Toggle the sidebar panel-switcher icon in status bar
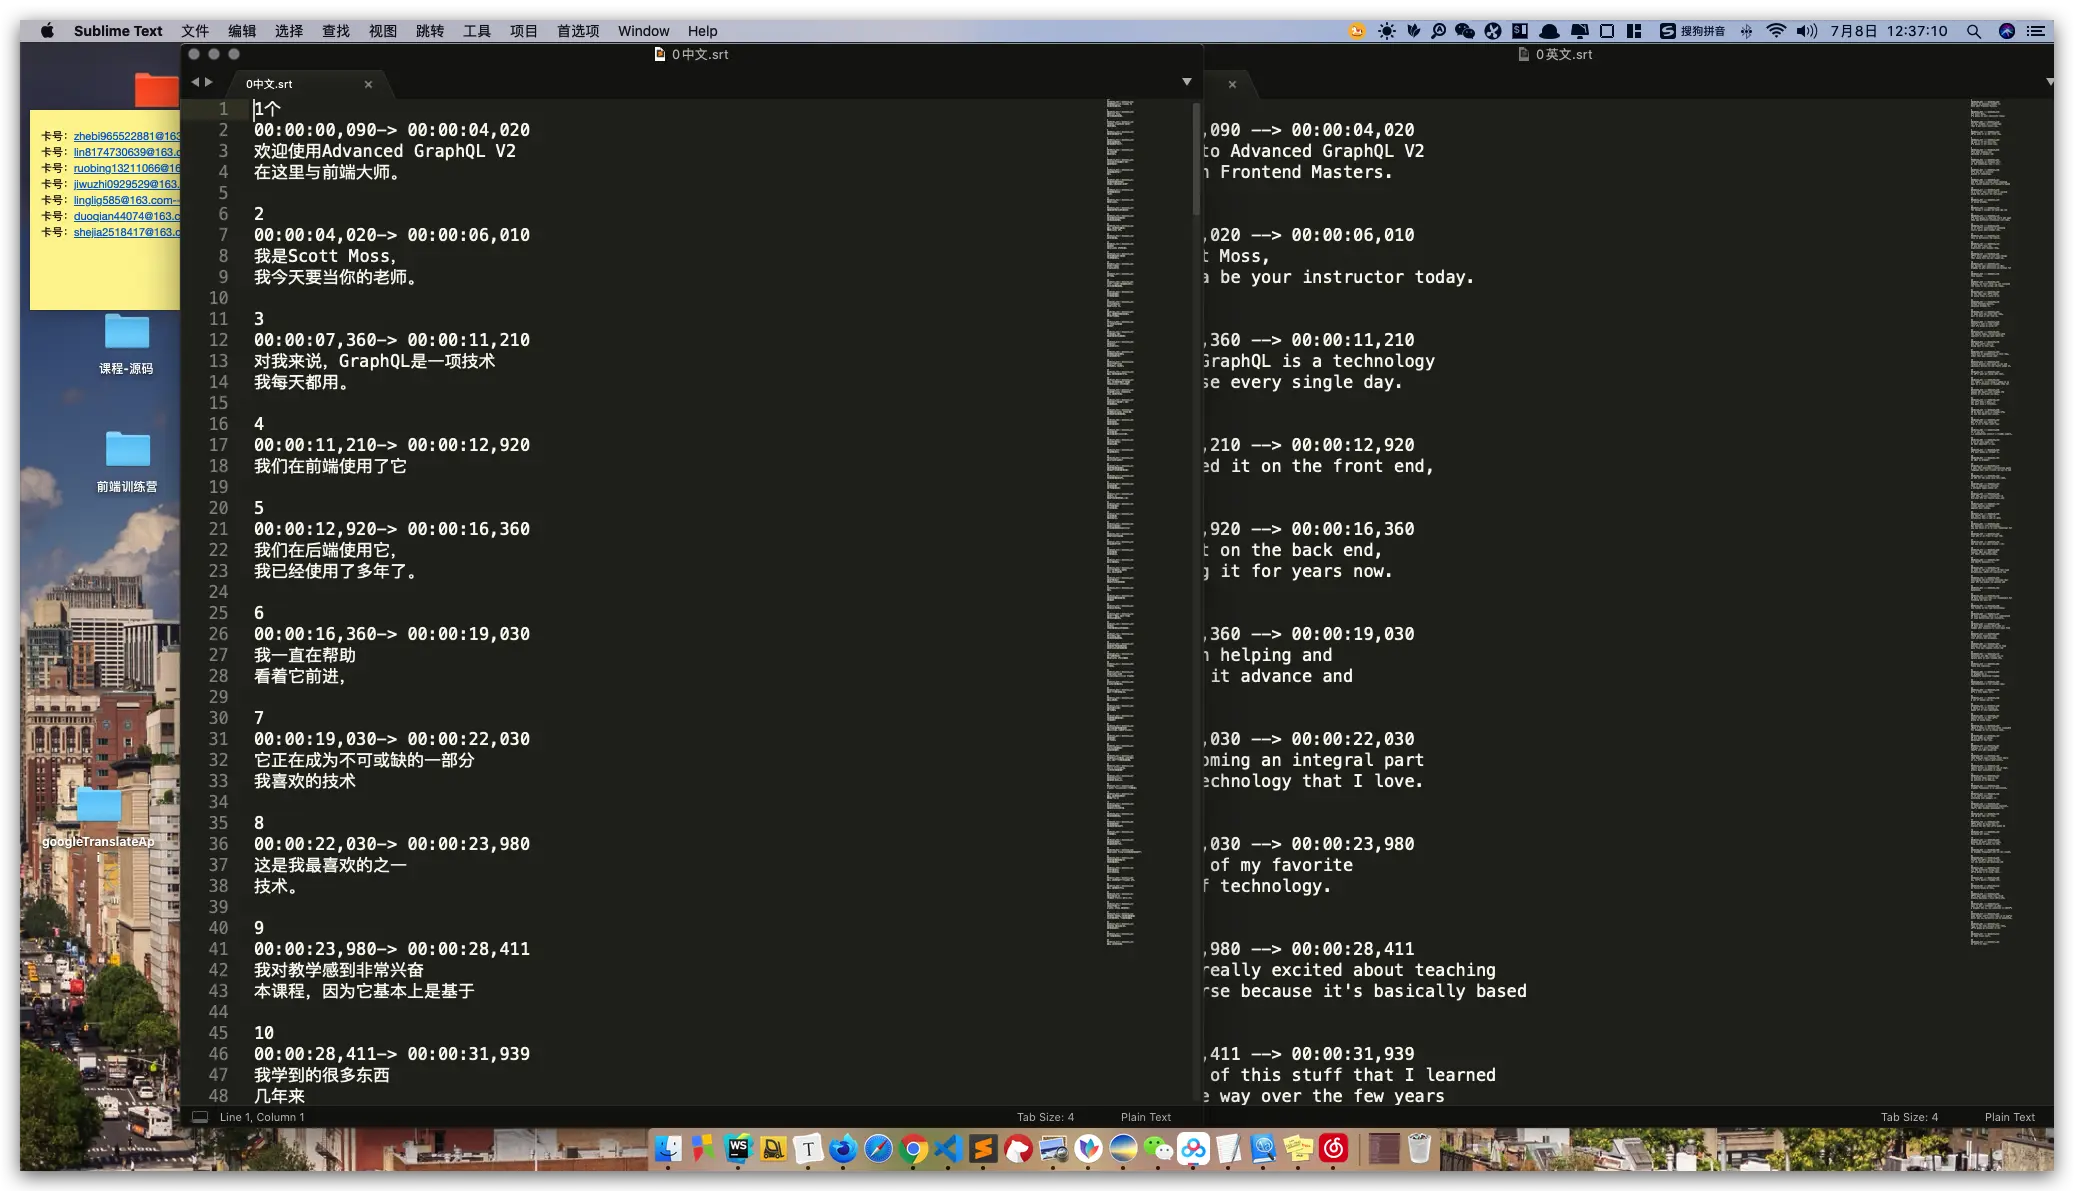The width and height of the screenshot is (2074, 1191). point(200,1117)
